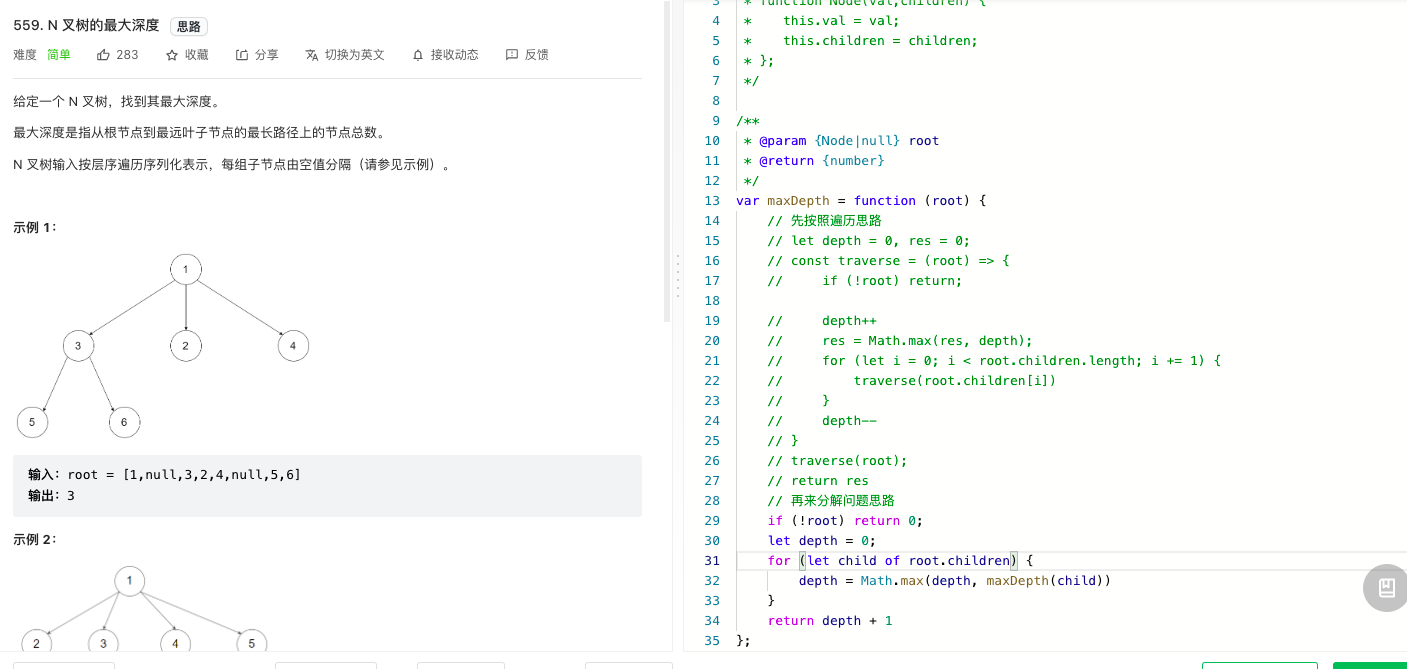
Task: Click line number 31 in the editor gutter
Action: 711,560
